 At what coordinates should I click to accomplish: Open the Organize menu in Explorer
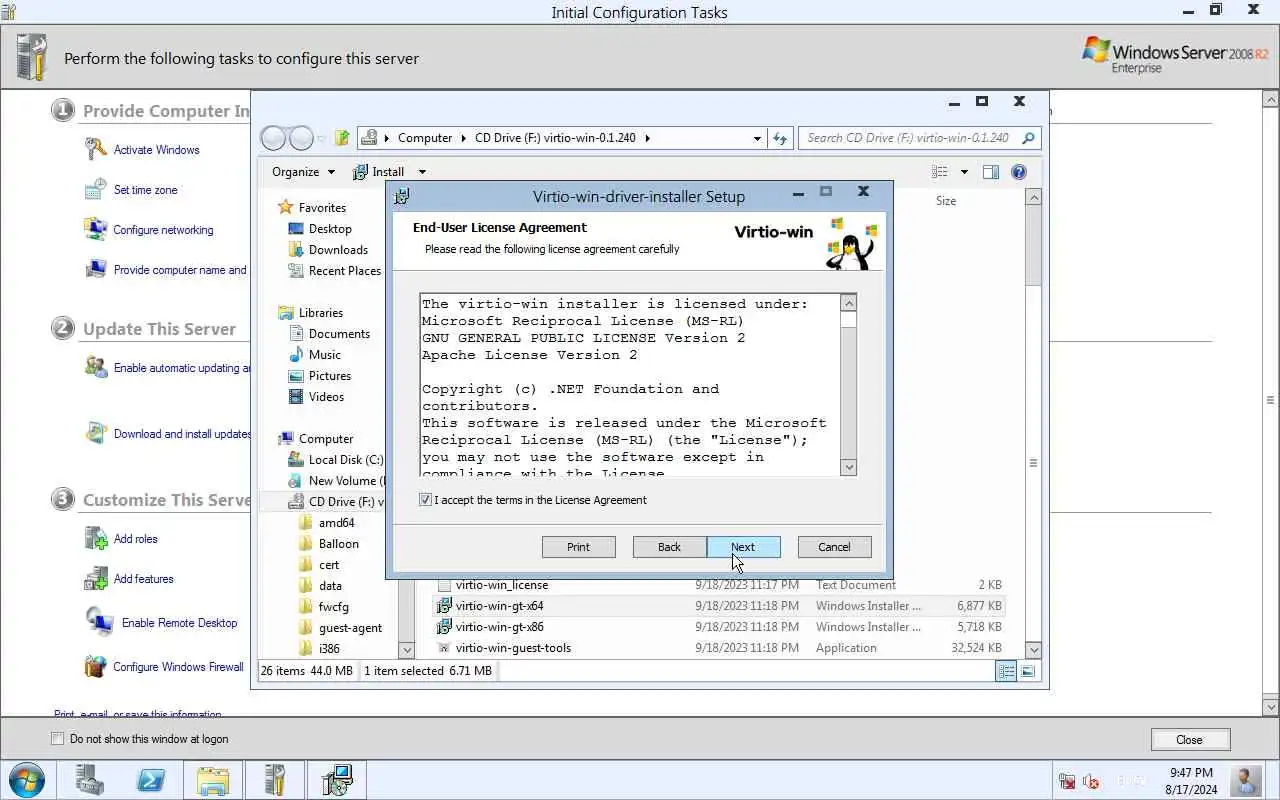click(x=303, y=172)
